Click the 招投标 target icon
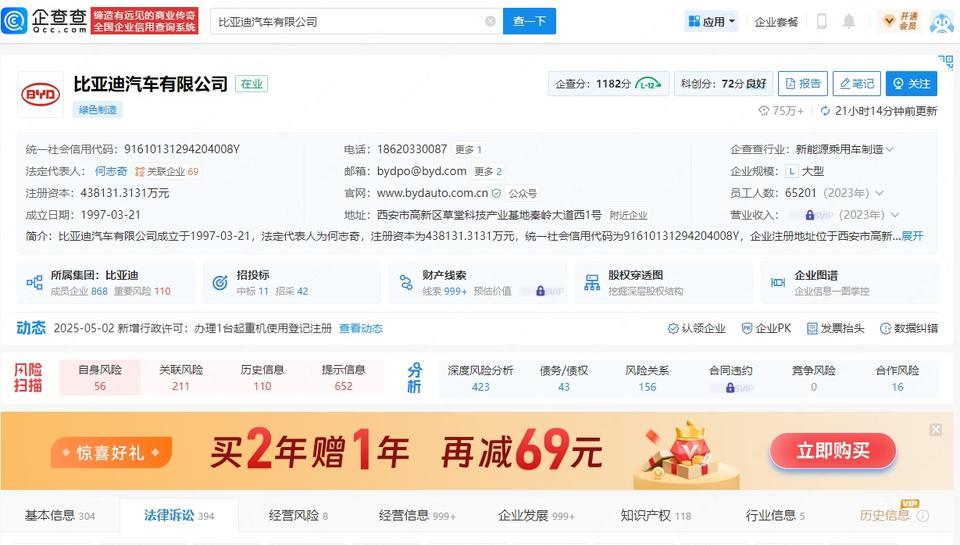960x545 pixels. click(220, 282)
